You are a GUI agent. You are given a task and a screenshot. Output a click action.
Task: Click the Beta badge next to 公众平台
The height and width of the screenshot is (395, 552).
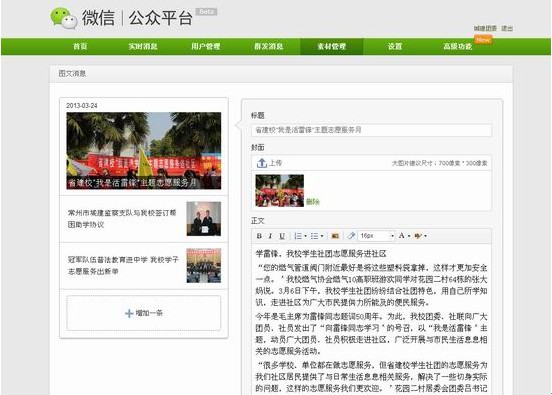click(x=206, y=12)
